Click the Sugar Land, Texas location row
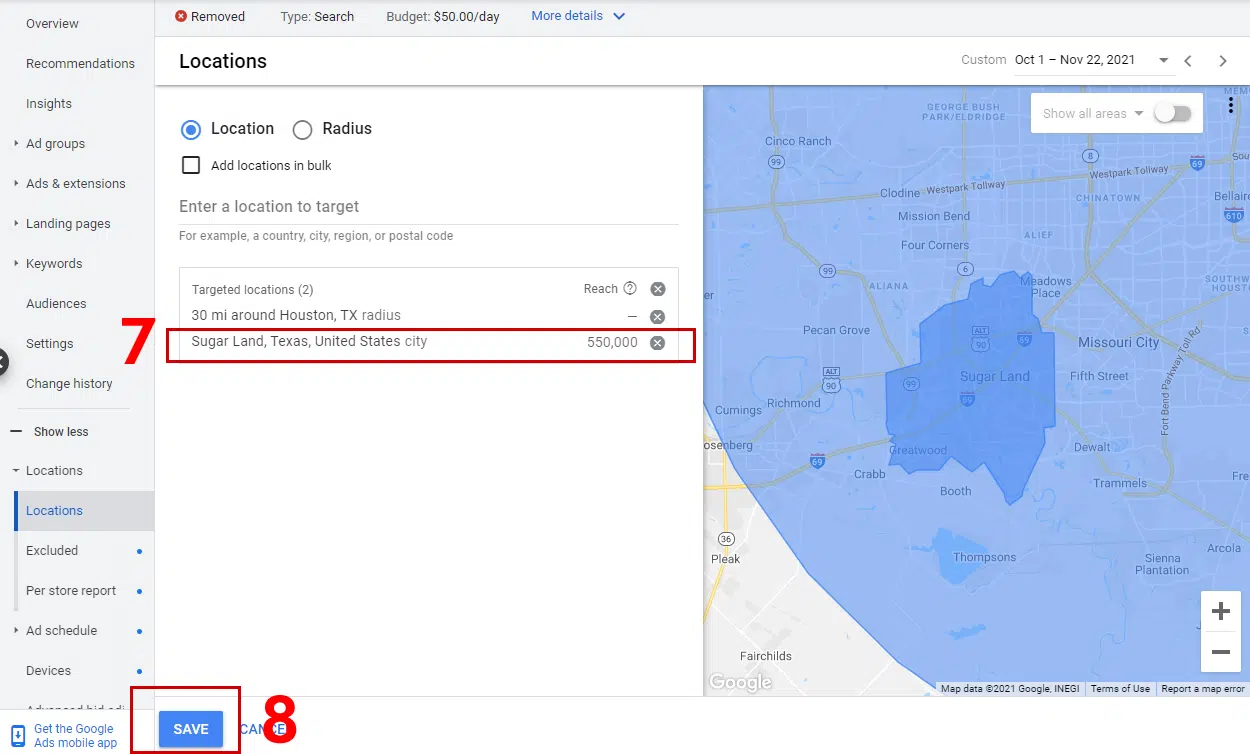 click(429, 342)
